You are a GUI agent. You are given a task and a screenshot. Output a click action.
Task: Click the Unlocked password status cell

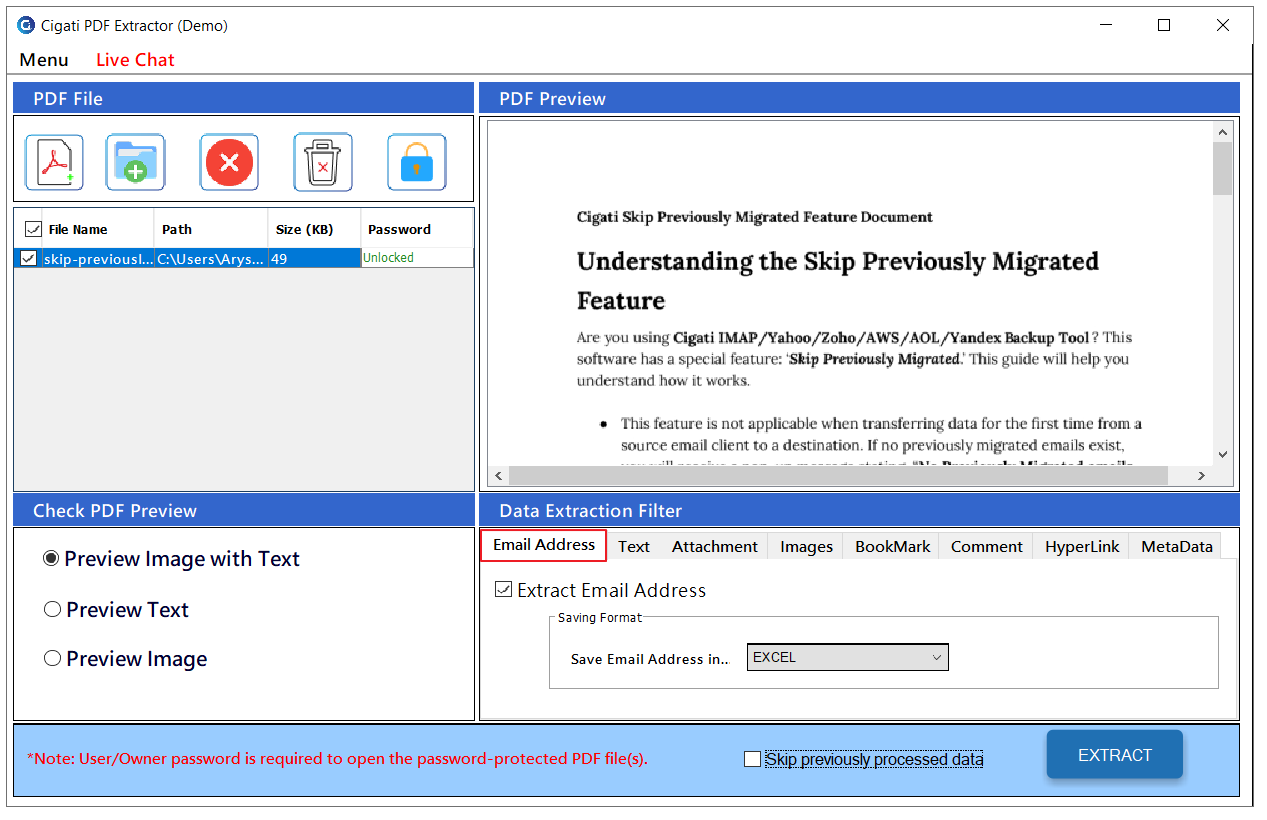click(x=417, y=258)
